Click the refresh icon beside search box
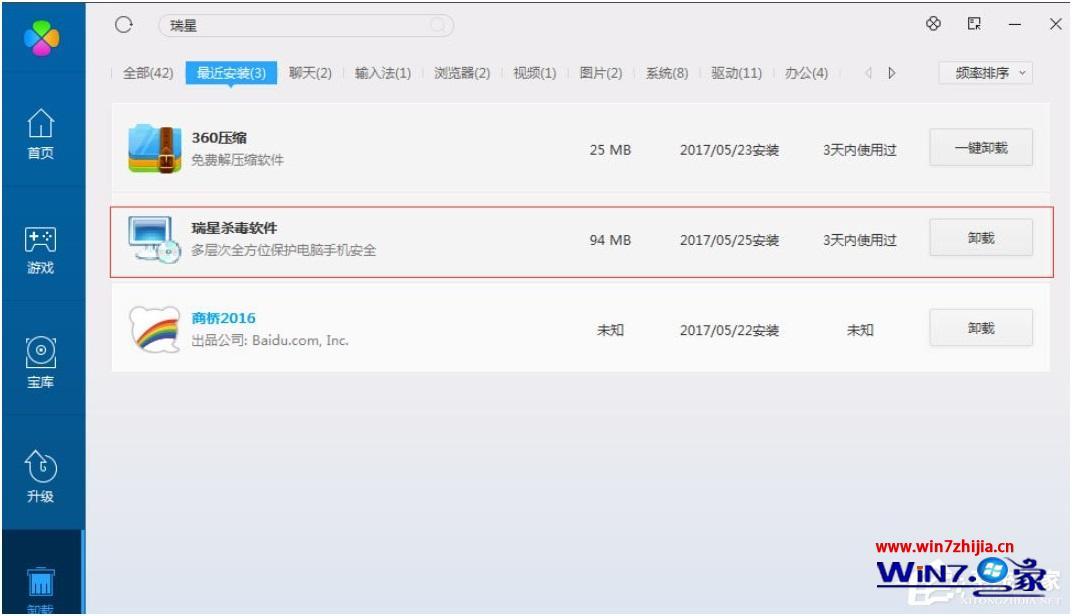Screen dimensions: 1072x616 (x=124, y=25)
